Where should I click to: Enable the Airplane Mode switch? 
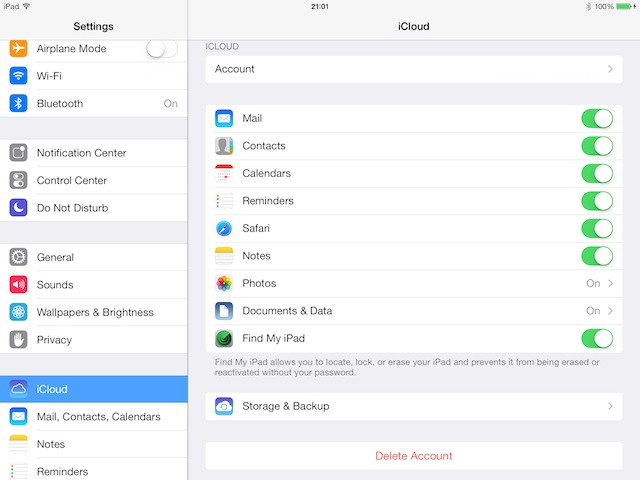162,49
